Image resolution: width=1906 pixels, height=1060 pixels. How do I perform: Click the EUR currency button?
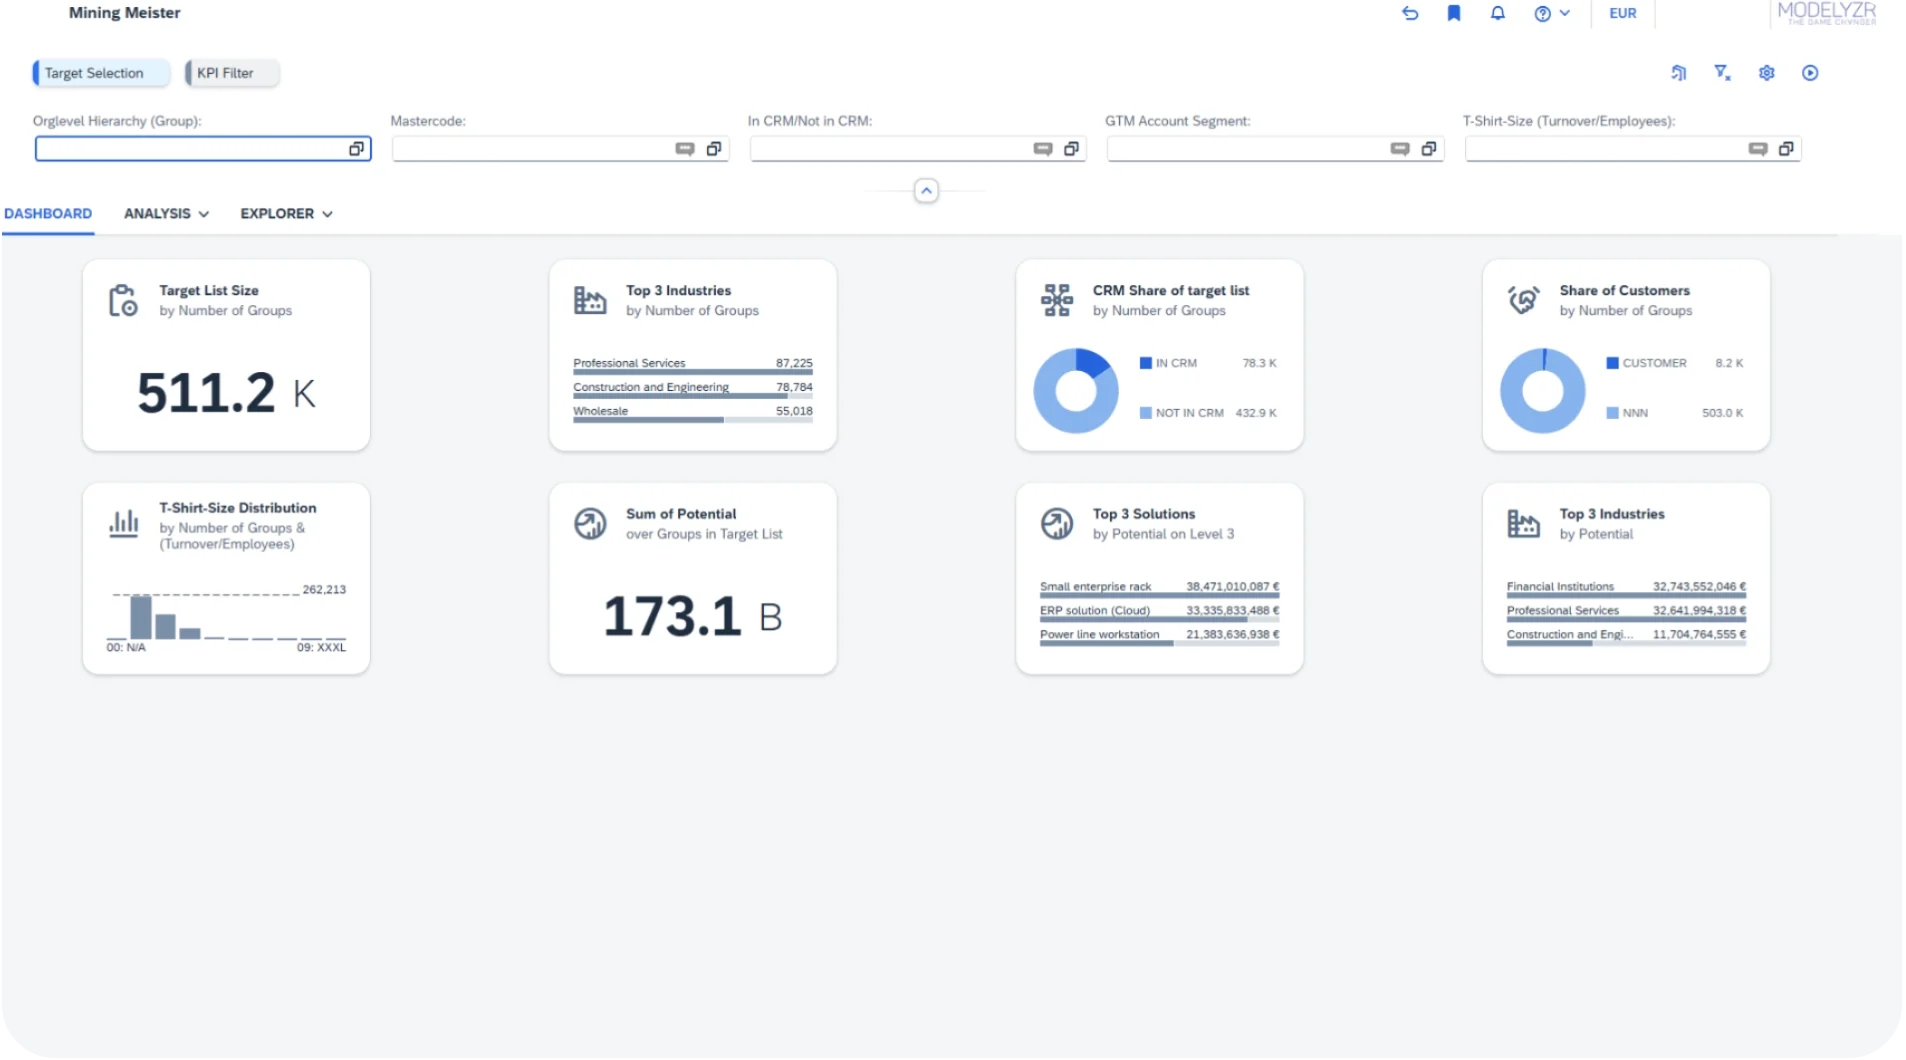coord(1622,13)
